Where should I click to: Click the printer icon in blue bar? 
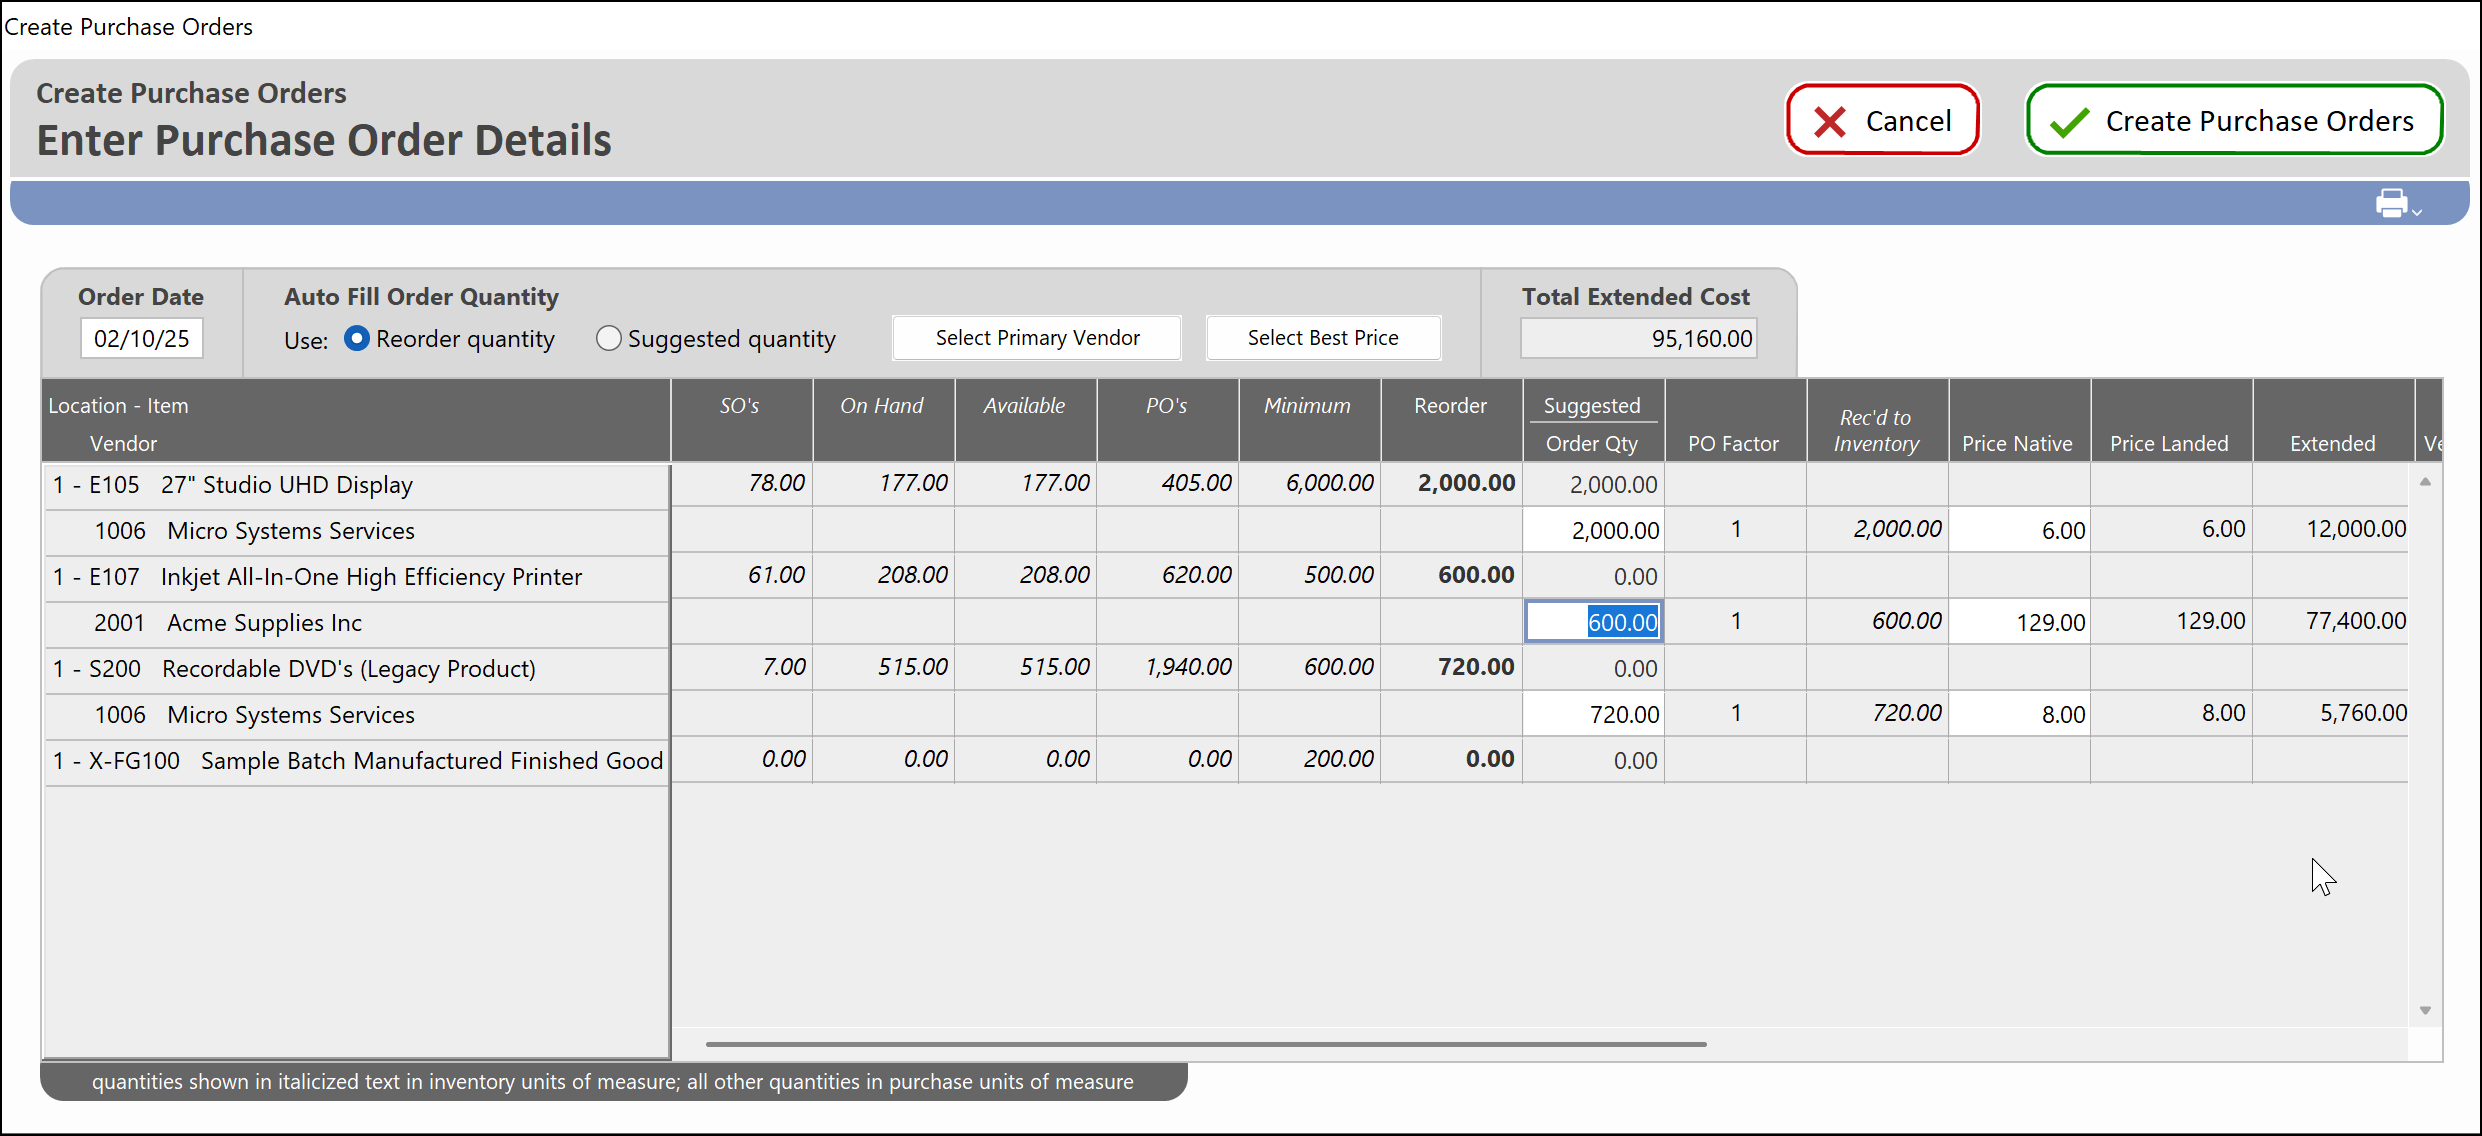[x=2391, y=203]
